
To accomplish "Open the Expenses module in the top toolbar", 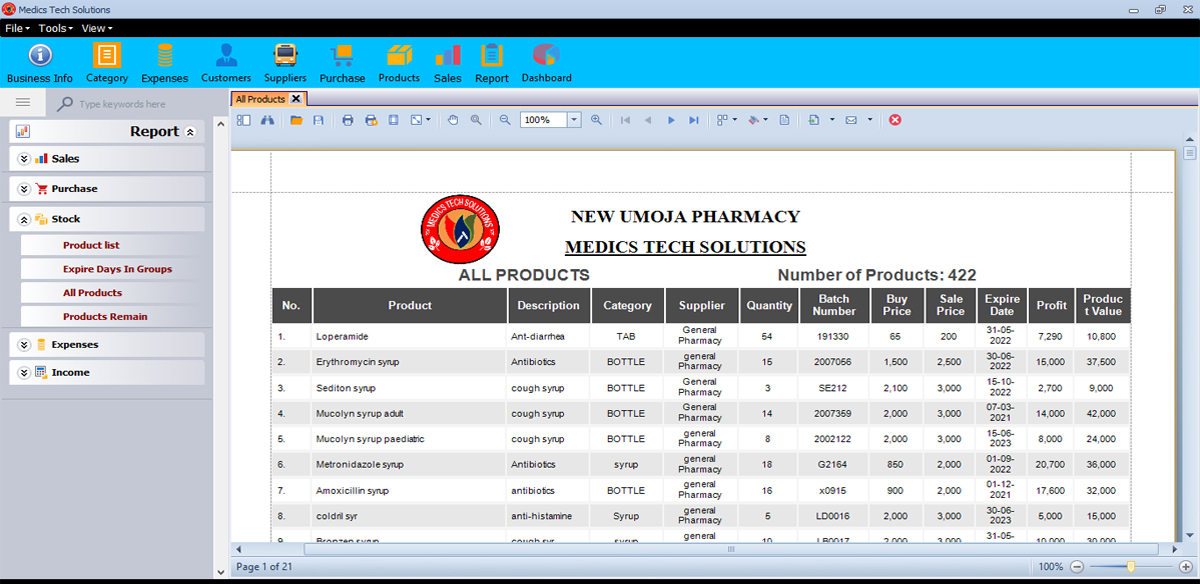I will (x=165, y=63).
